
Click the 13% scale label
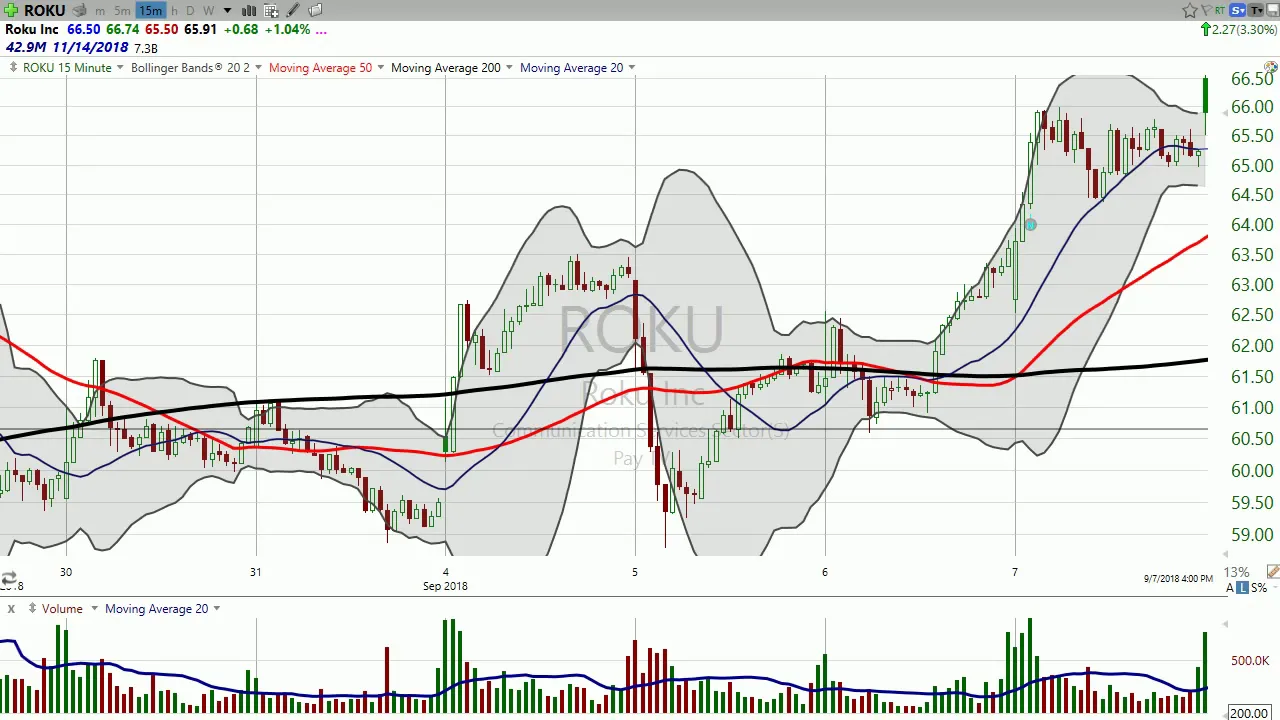[1236, 572]
